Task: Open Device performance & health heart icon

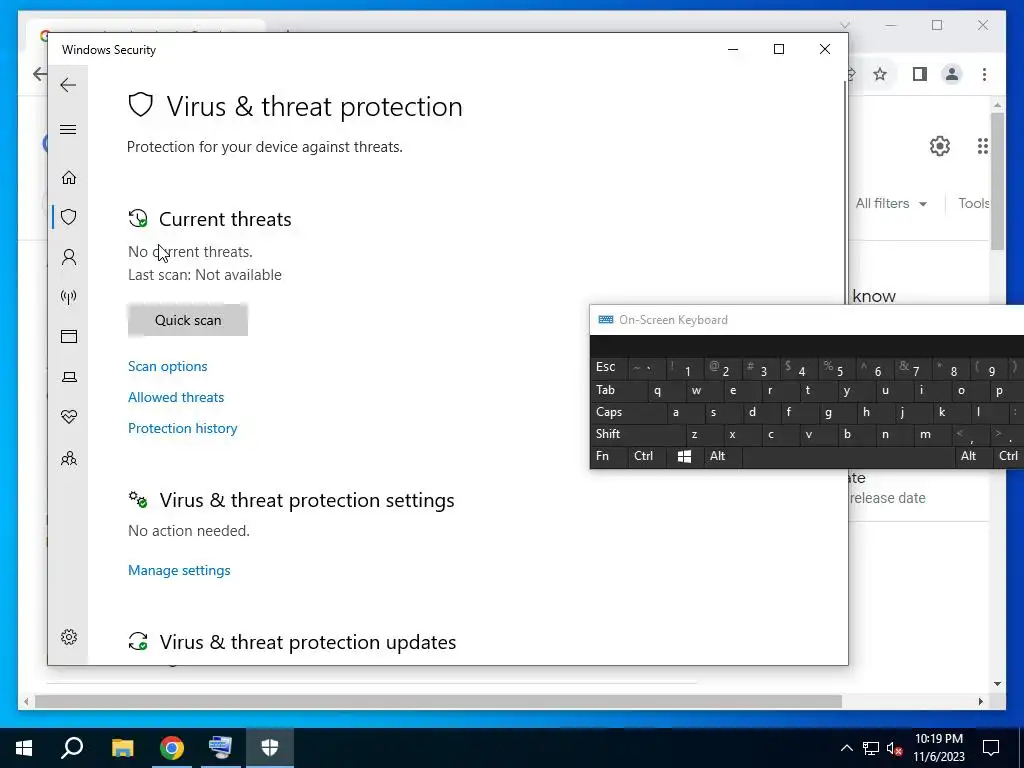Action: point(69,417)
